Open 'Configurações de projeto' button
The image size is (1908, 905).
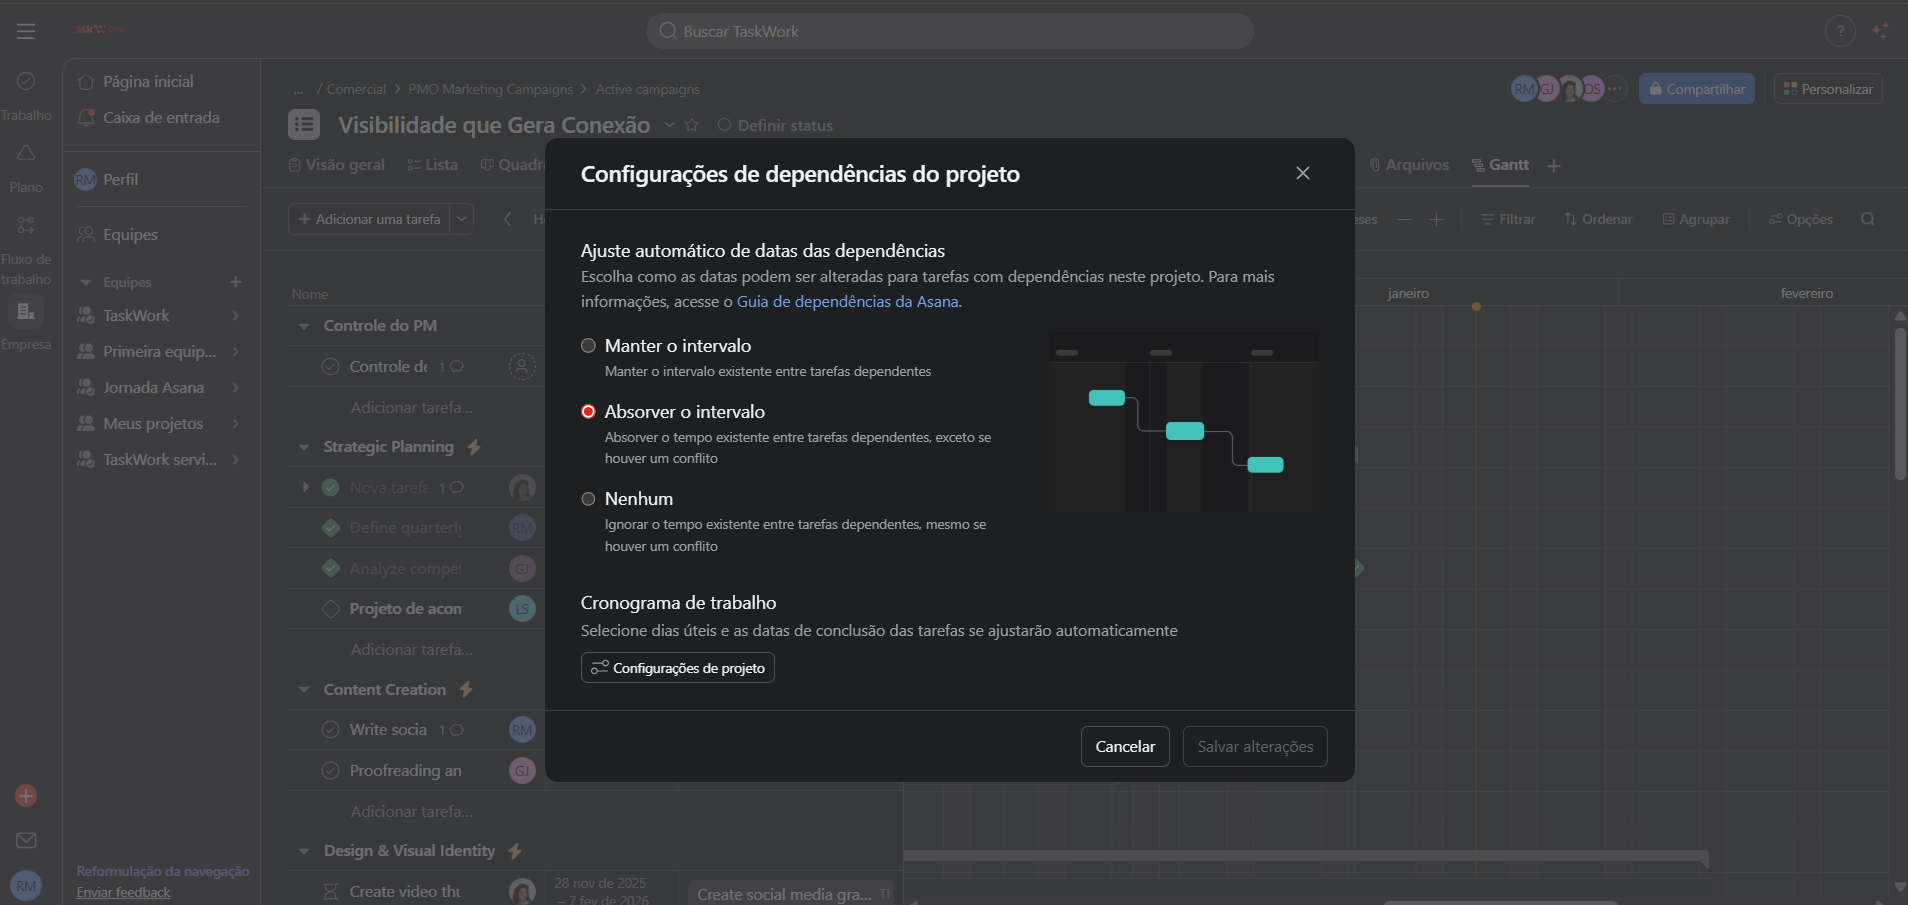click(677, 668)
